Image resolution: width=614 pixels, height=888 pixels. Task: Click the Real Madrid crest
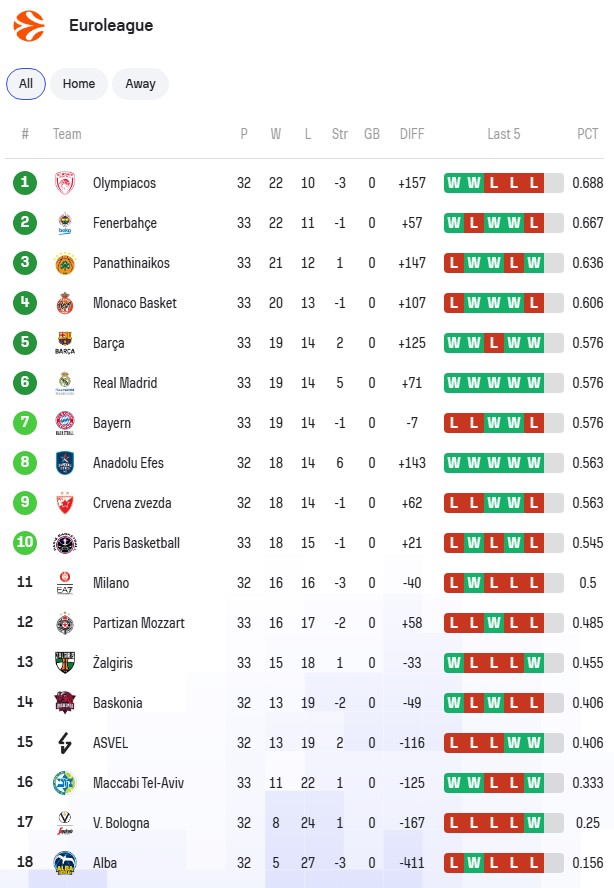coord(65,383)
